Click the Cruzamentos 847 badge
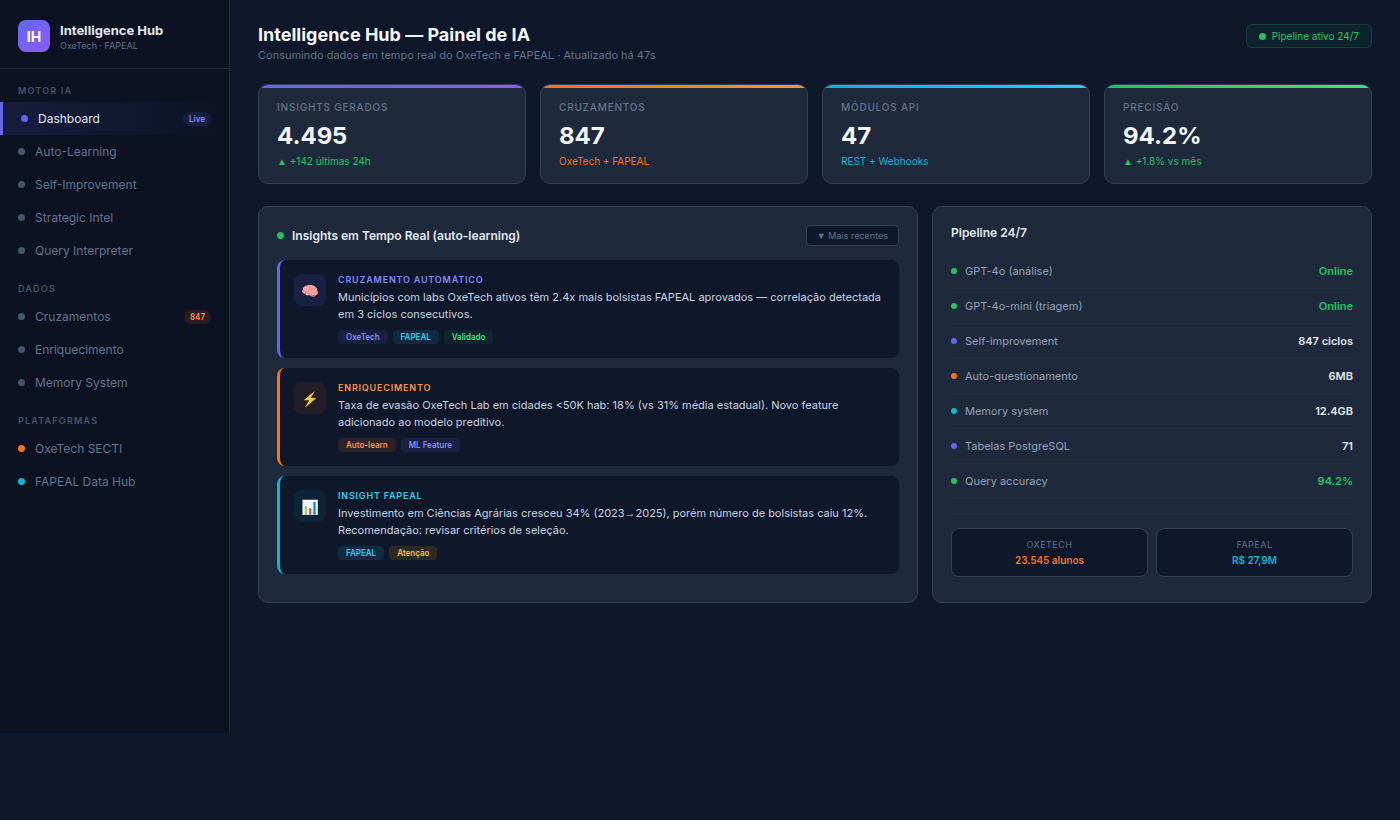 197,316
